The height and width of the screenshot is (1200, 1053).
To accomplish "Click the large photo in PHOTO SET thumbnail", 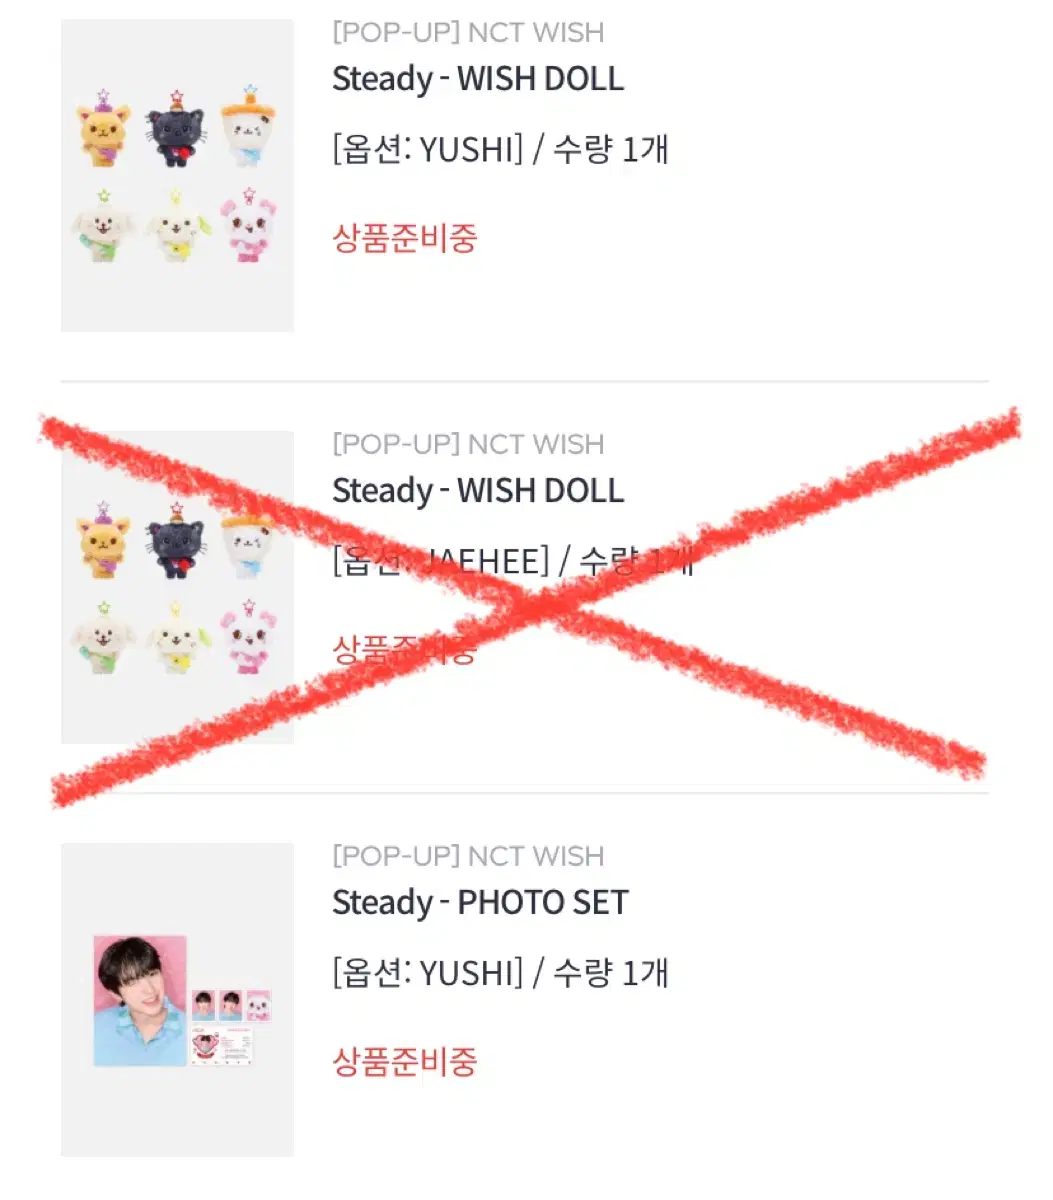I will (140, 1000).
